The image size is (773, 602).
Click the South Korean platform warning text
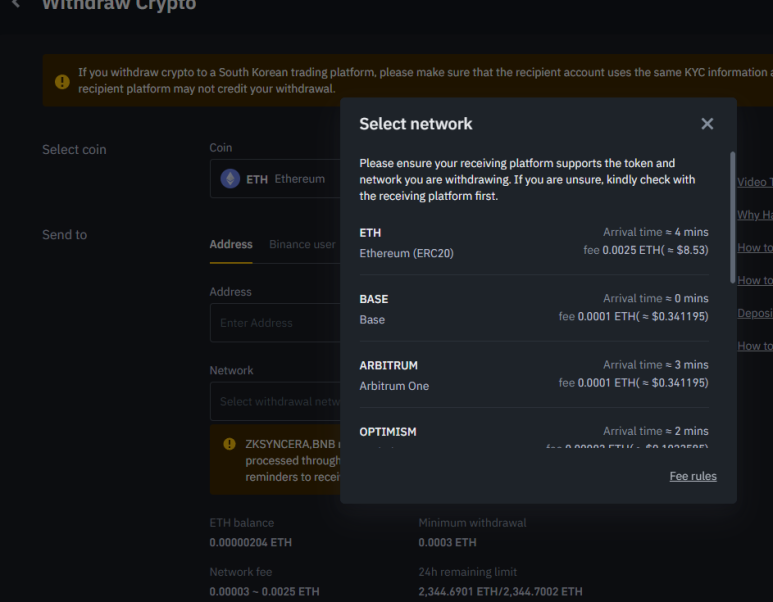coord(425,80)
